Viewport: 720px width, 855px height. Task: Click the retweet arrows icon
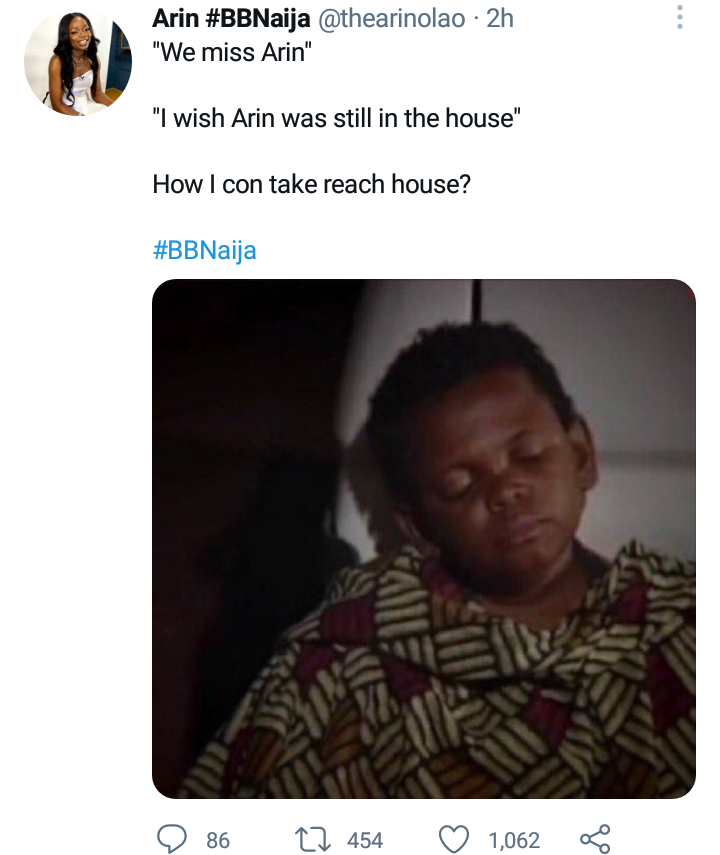pos(313,840)
